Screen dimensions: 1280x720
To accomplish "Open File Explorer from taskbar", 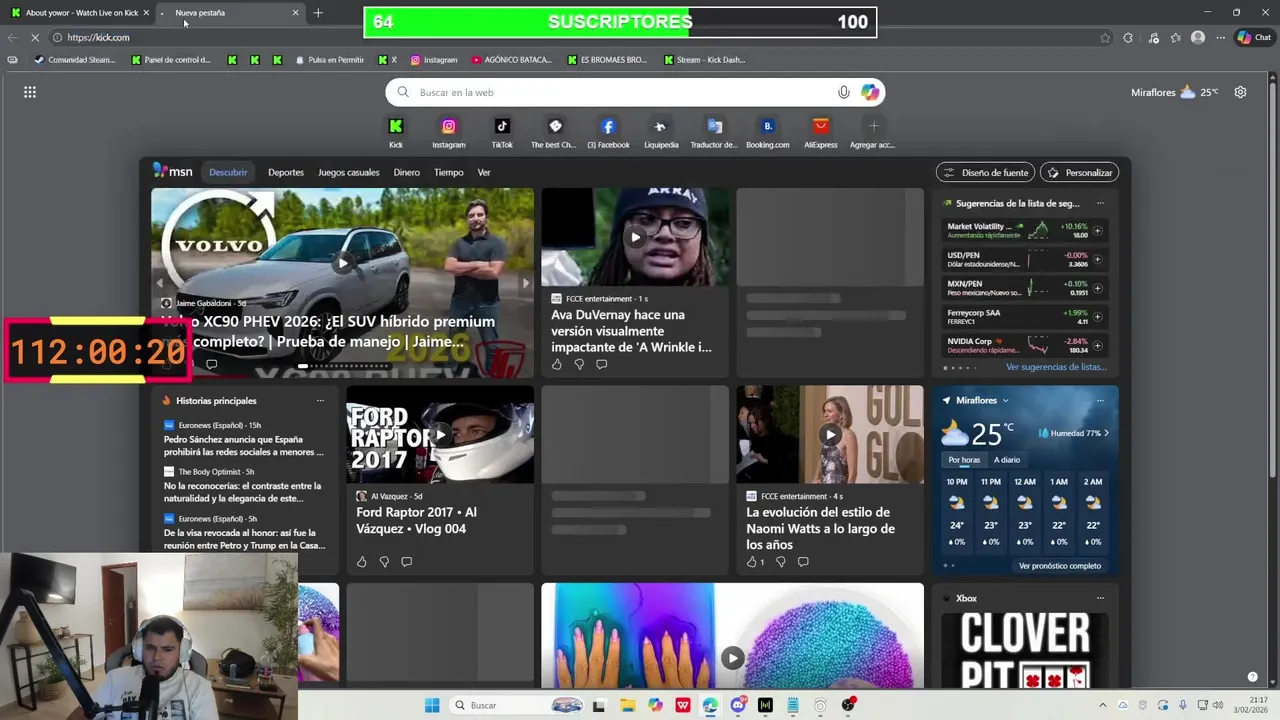I will pos(628,705).
